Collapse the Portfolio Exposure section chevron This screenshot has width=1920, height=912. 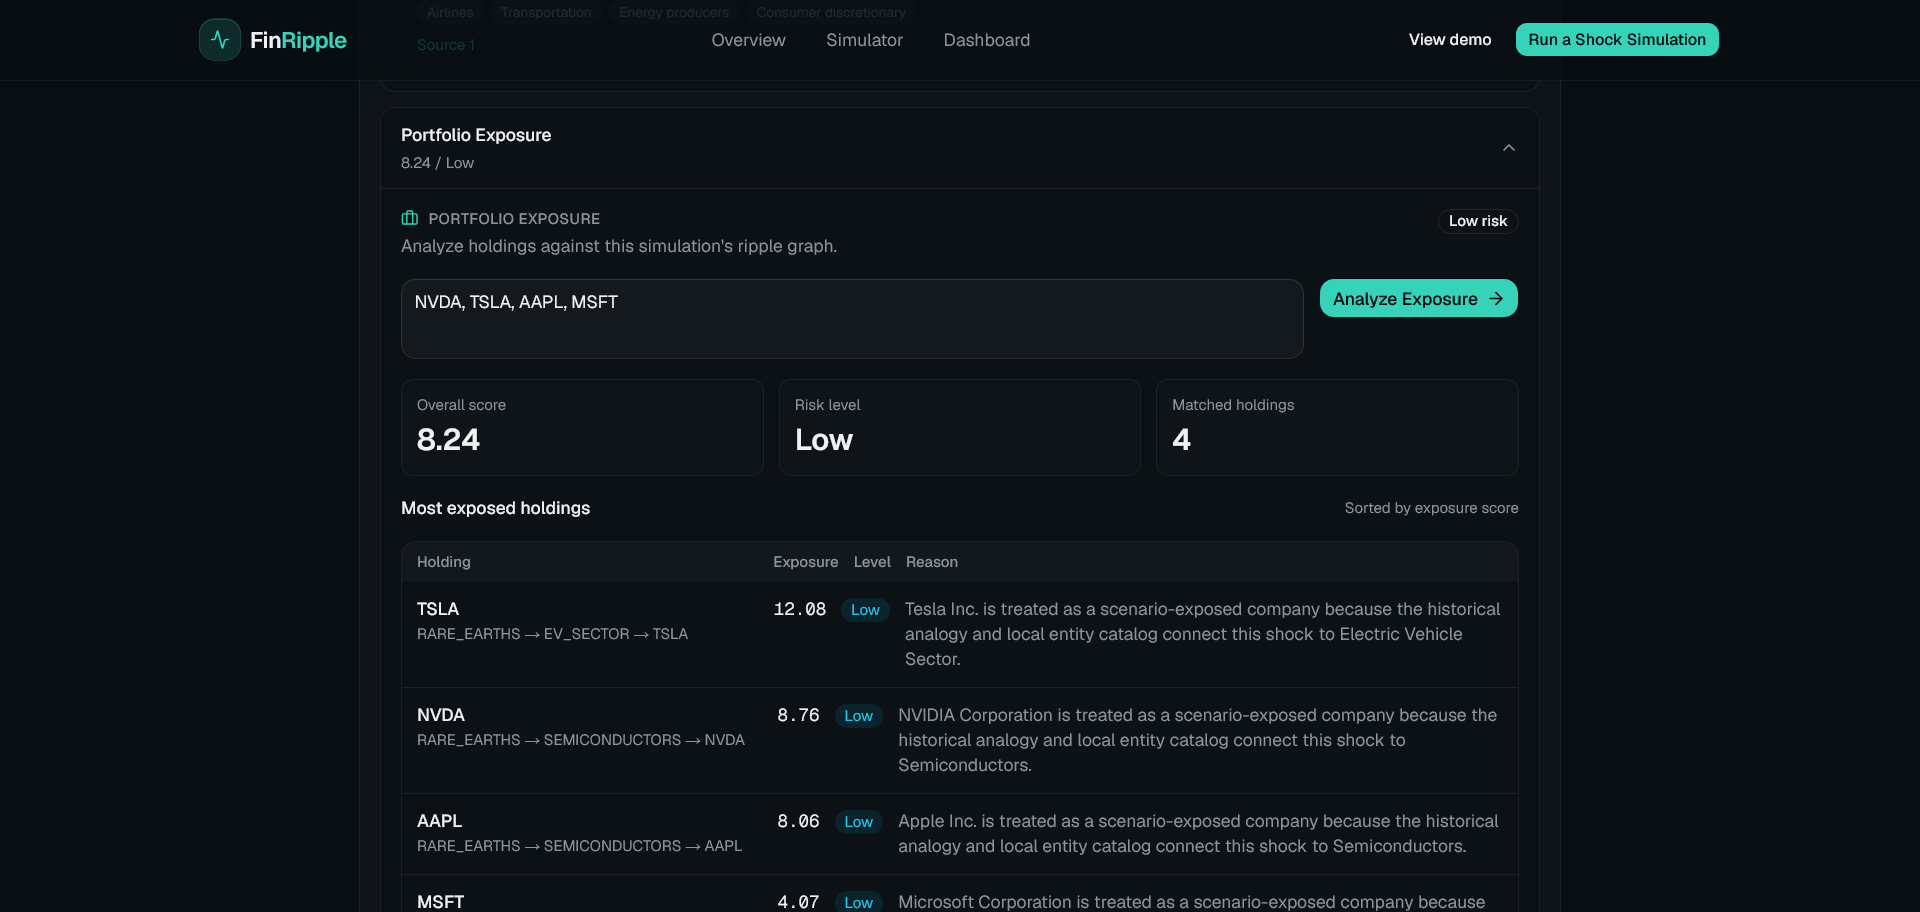point(1509,148)
